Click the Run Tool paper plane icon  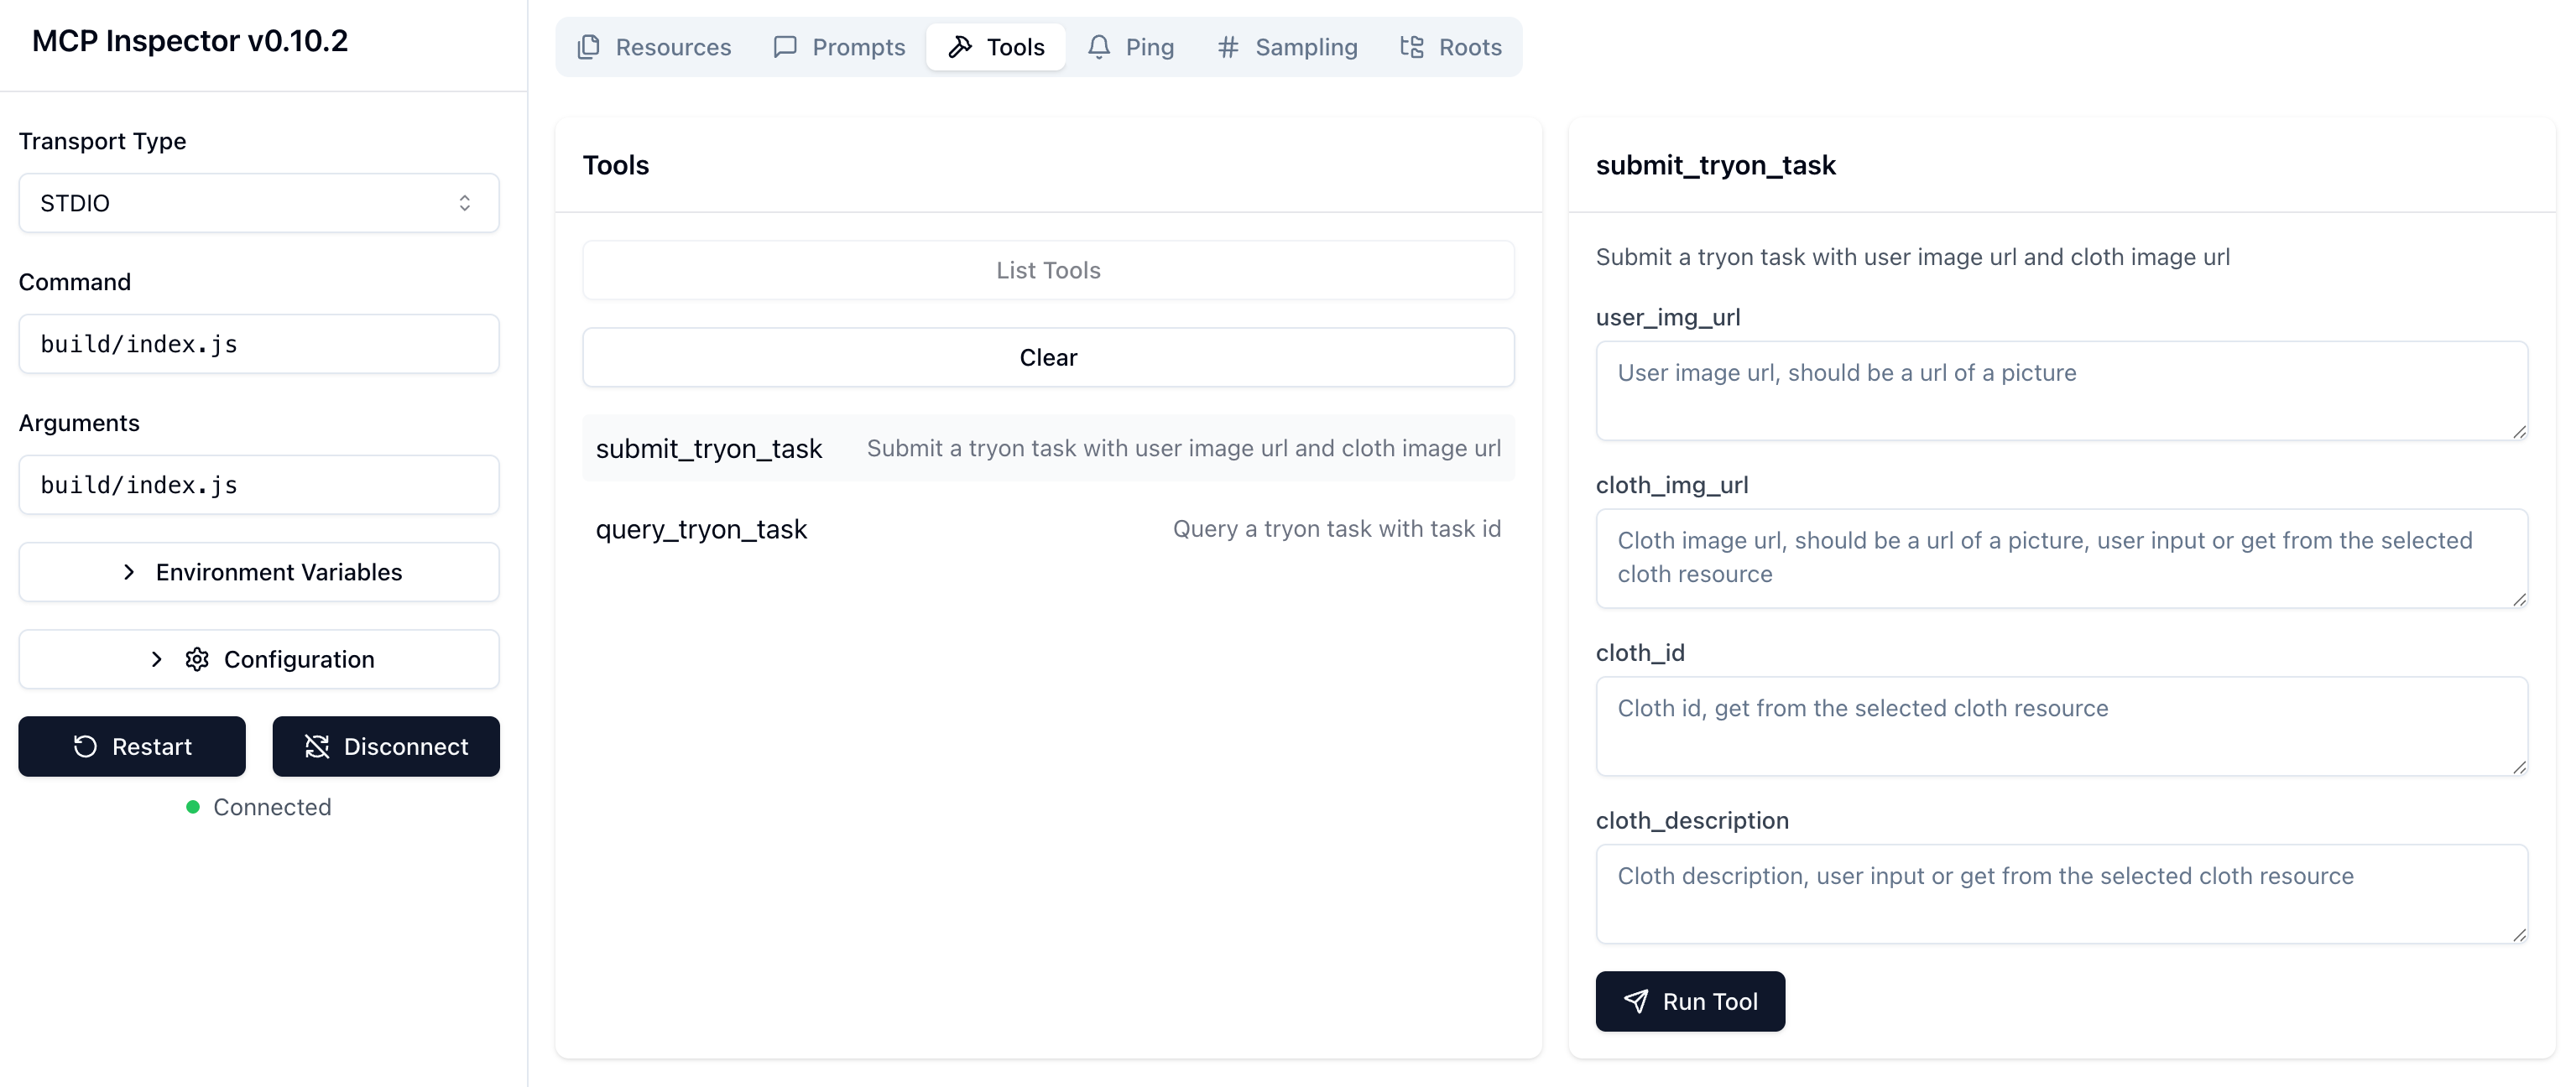[1636, 1001]
